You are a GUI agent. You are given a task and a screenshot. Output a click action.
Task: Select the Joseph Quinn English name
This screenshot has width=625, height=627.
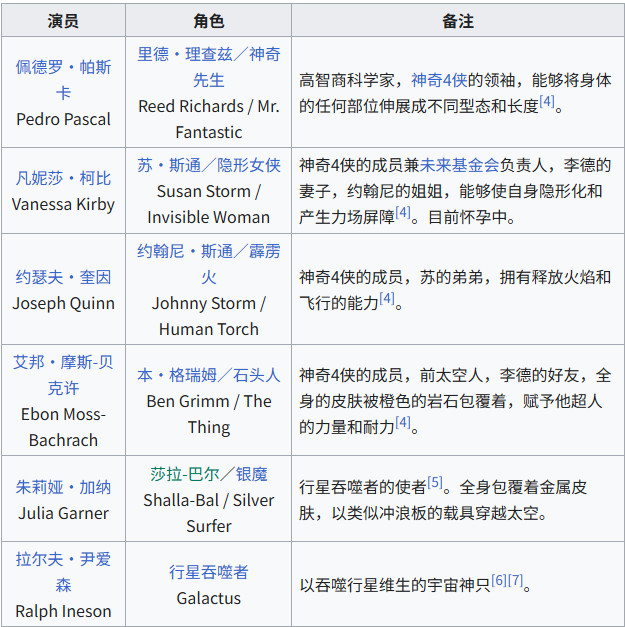tap(63, 303)
